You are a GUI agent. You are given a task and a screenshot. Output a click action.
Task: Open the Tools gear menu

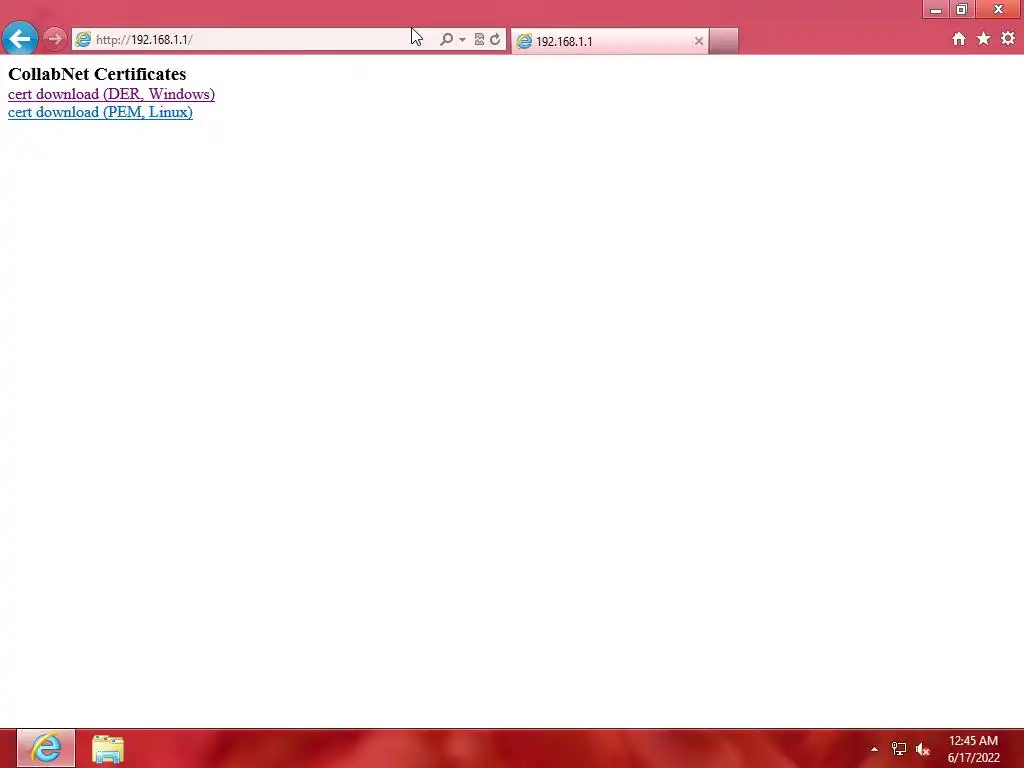coord(1008,39)
